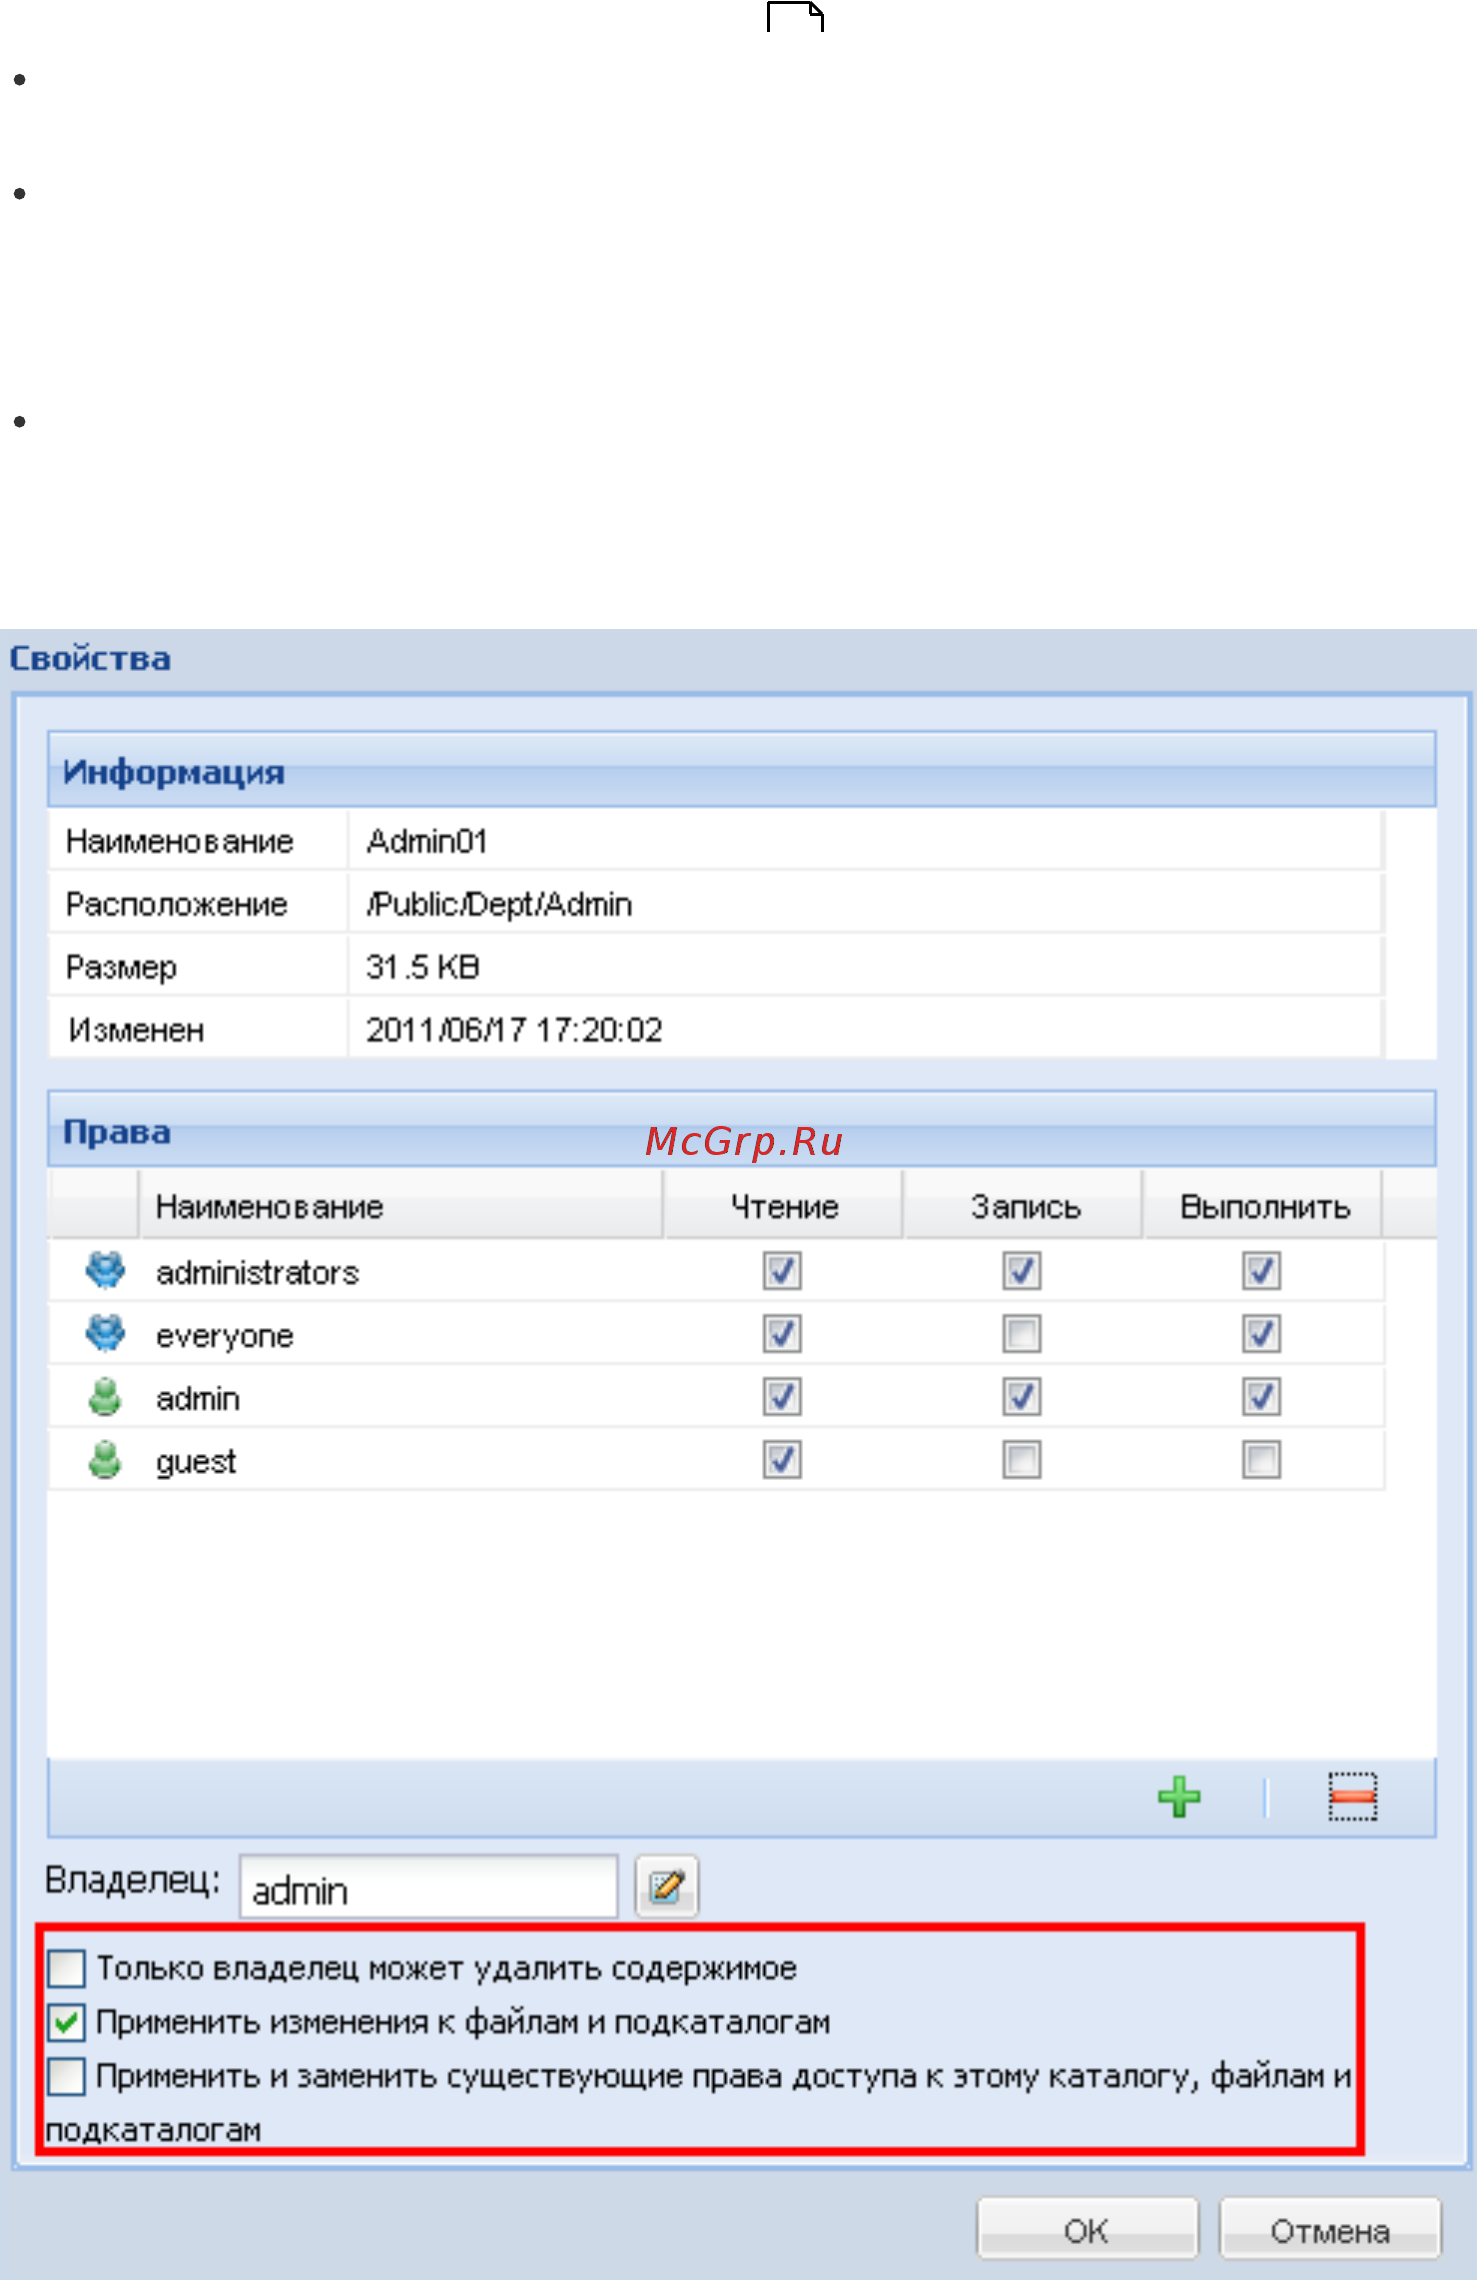Check 'Только владелец может удалить содержимое'
The width and height of the screenshot is (1477, 2280).
pos(67,1968)
